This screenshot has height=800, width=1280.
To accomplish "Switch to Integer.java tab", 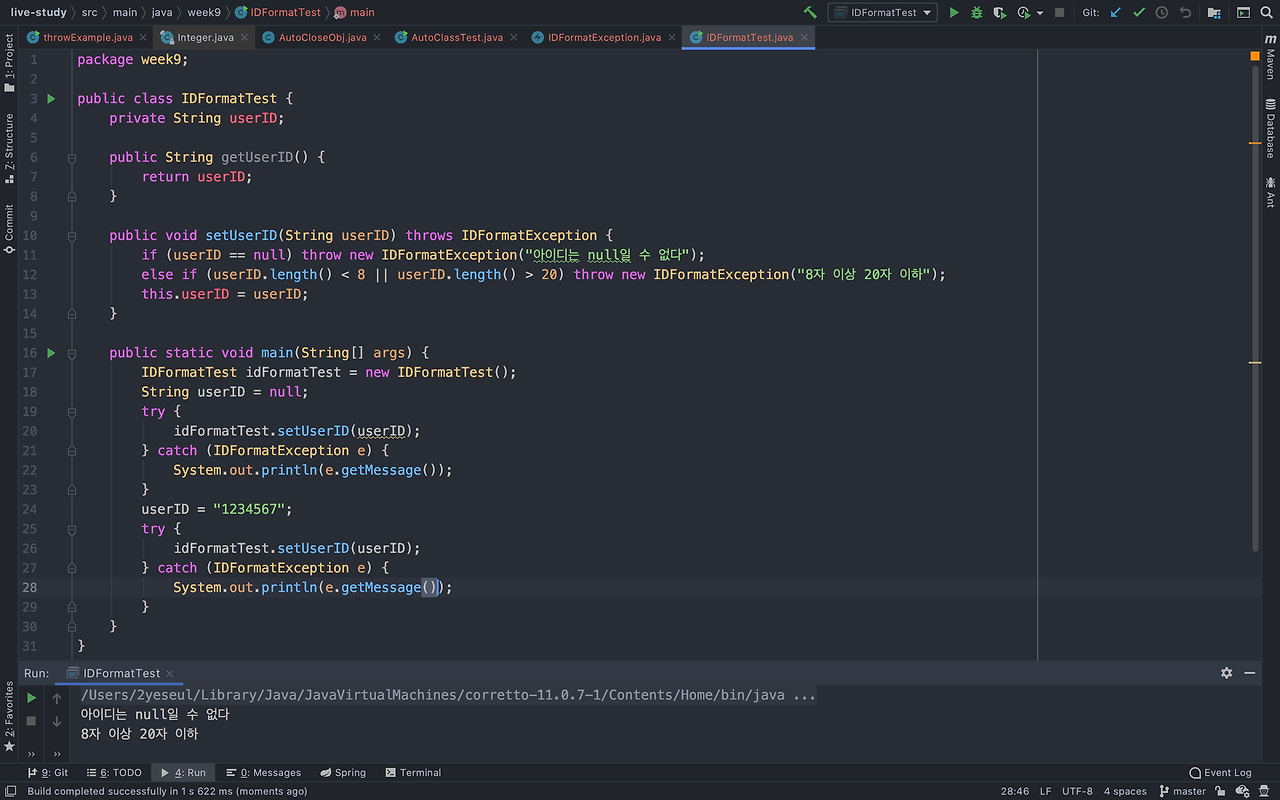I will 205,37.
